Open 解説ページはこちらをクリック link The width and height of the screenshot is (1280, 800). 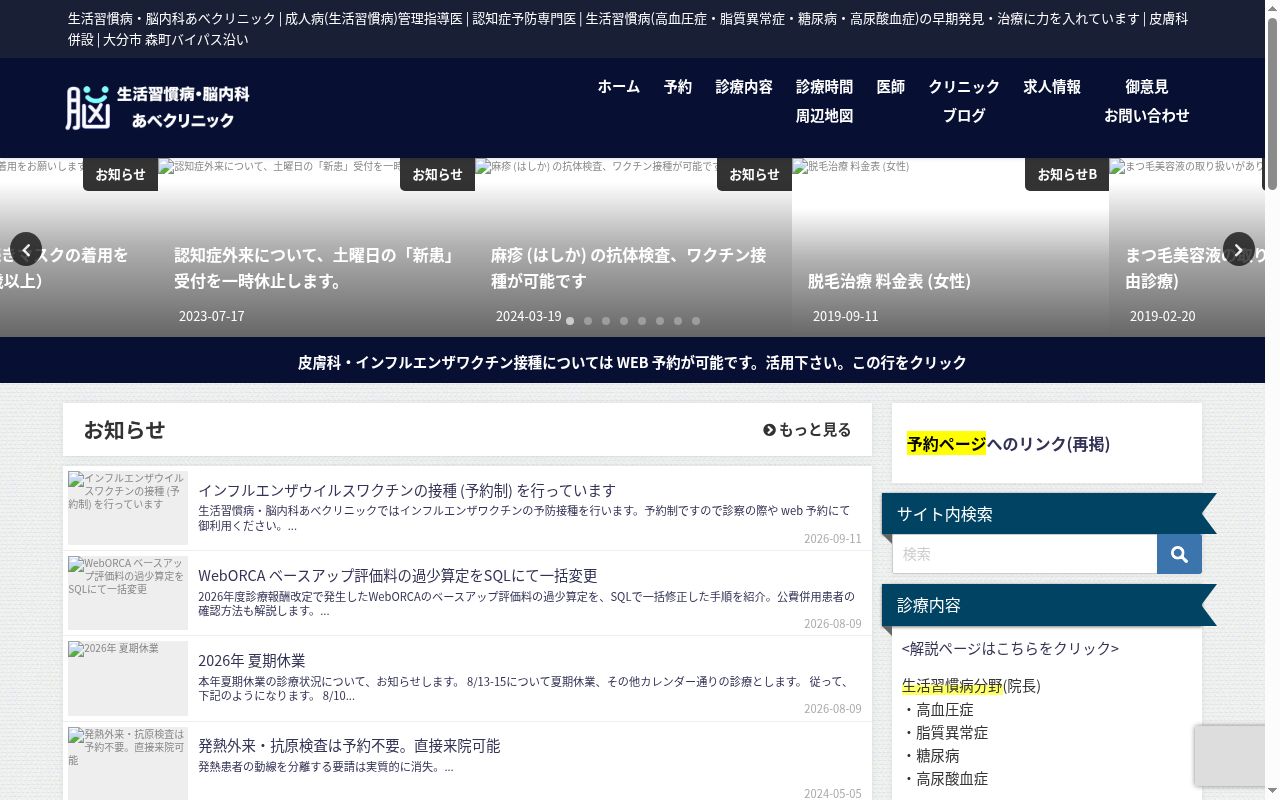tap(1010, 648)
